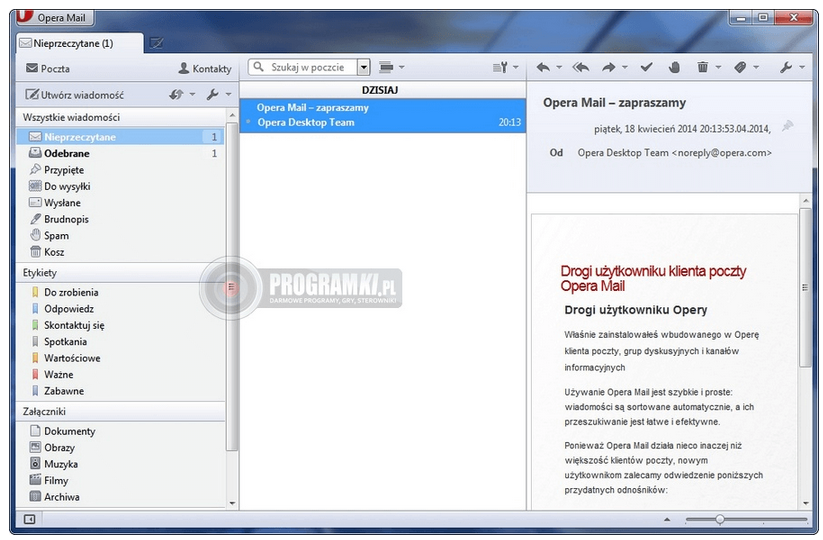This screenshot has width=823, height=540.
Task: Click the wrench icon in message toolbar
Action: pos(786,67)
